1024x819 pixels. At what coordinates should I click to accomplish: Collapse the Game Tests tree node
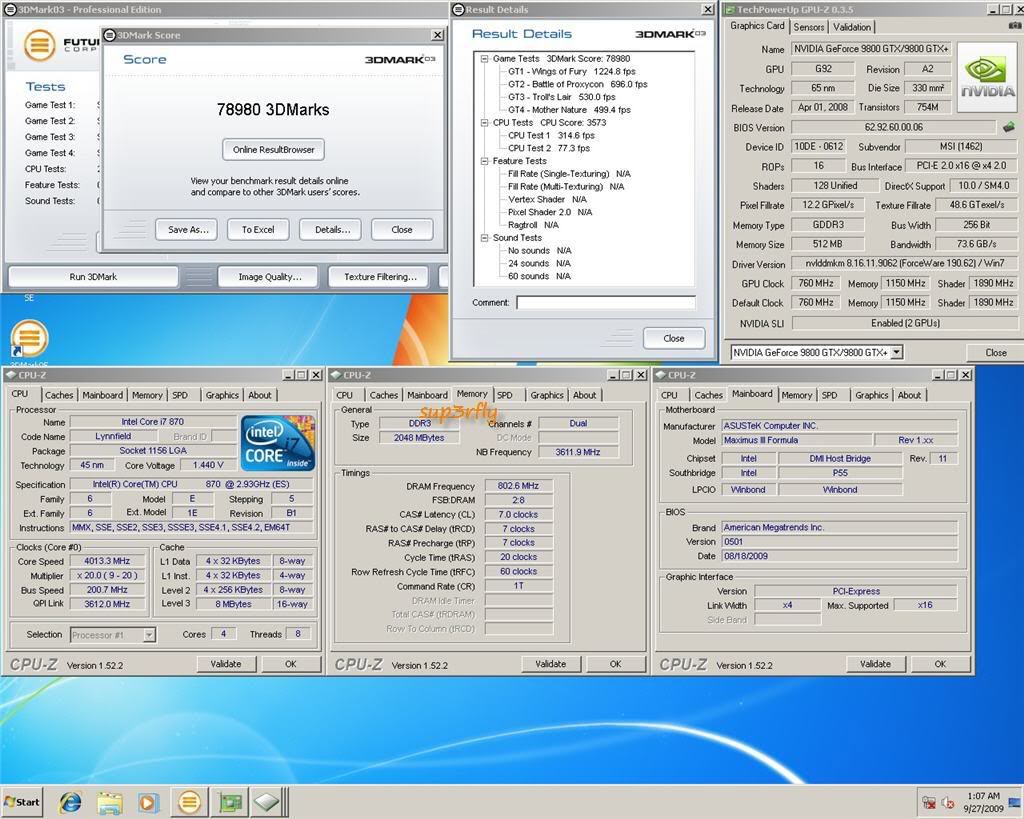(x=484, y=59)
